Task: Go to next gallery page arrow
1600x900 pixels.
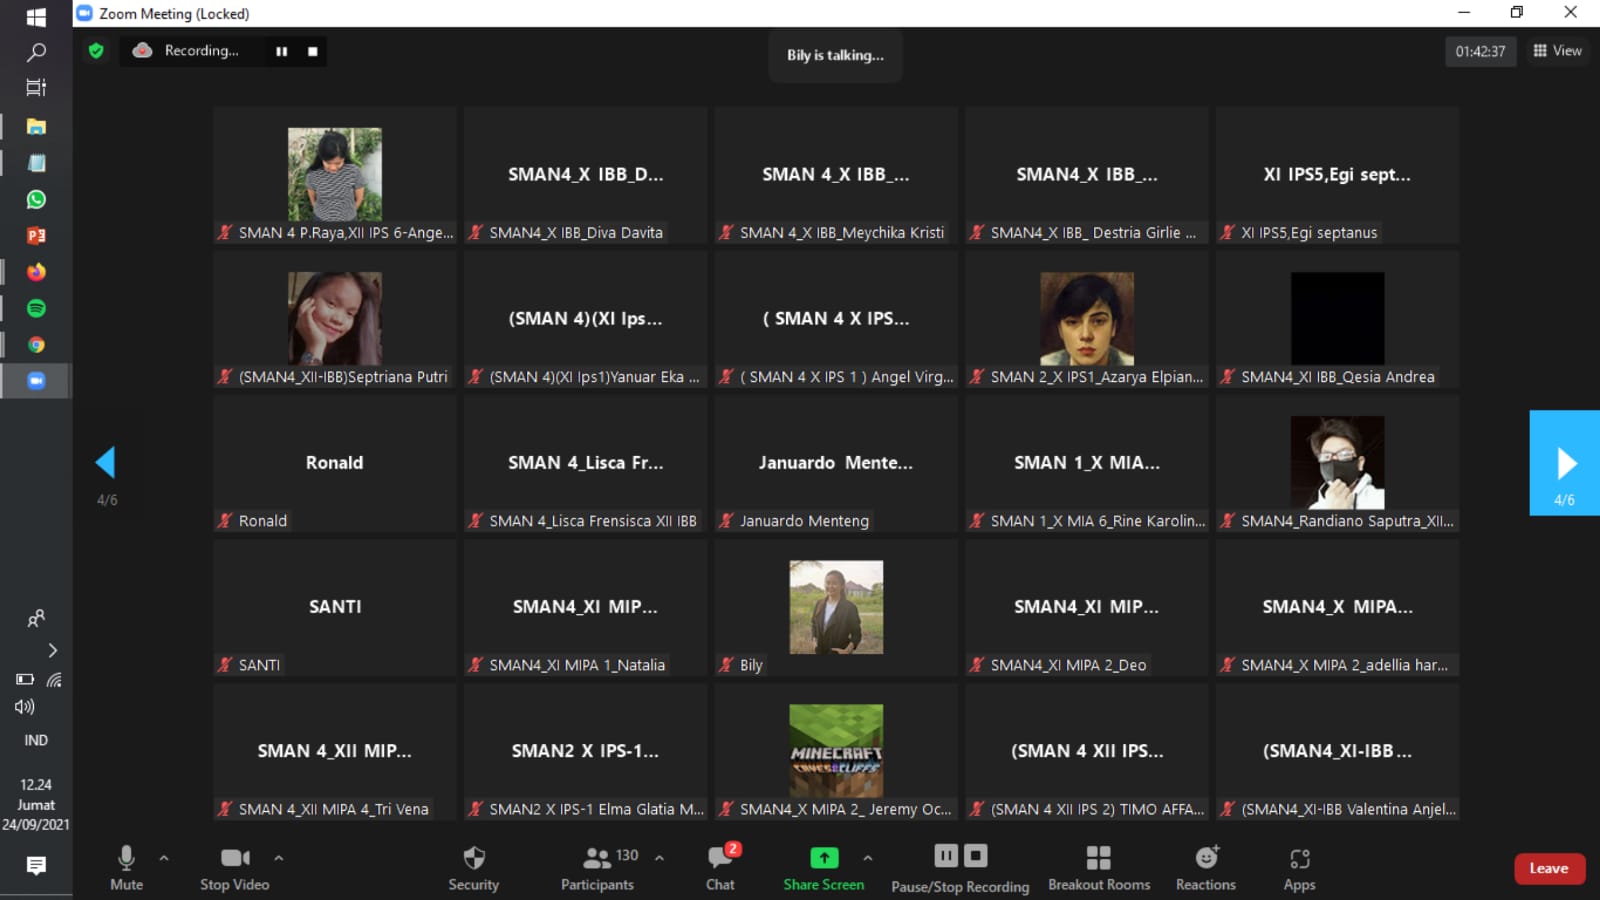Action: pos(1565,463)
